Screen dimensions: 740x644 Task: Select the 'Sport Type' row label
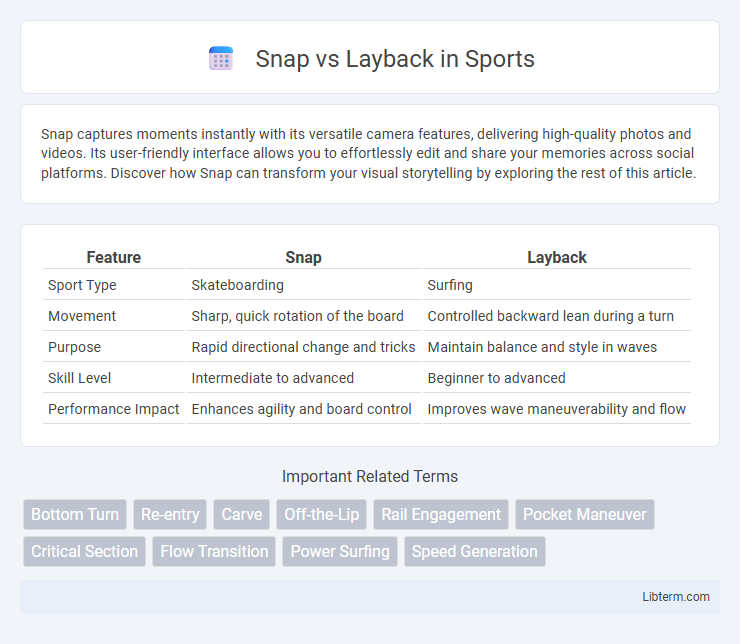(82, 285)
